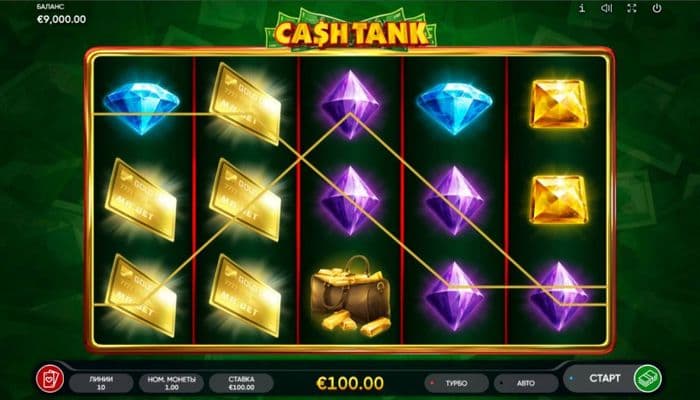
Task: Open the ЛИНИИ 10 lines selector
Action: pos(101,383)
